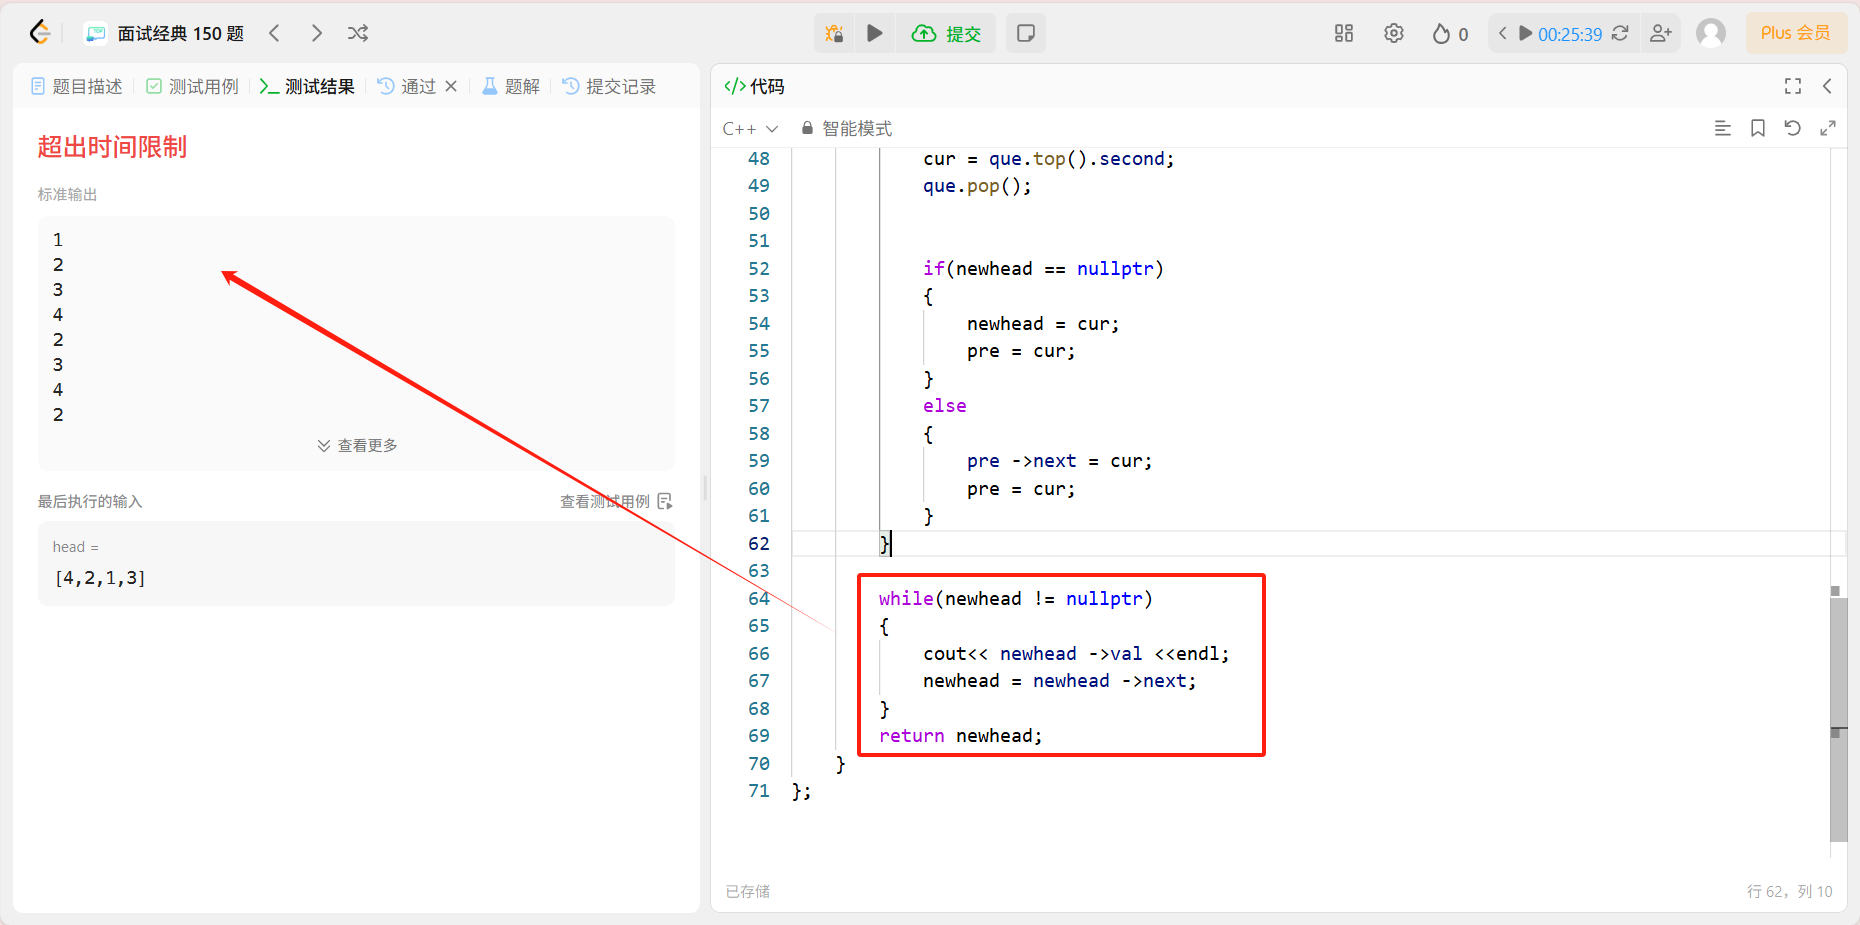
Task: Click the 代码 panel tab
Action: (754, 86)
